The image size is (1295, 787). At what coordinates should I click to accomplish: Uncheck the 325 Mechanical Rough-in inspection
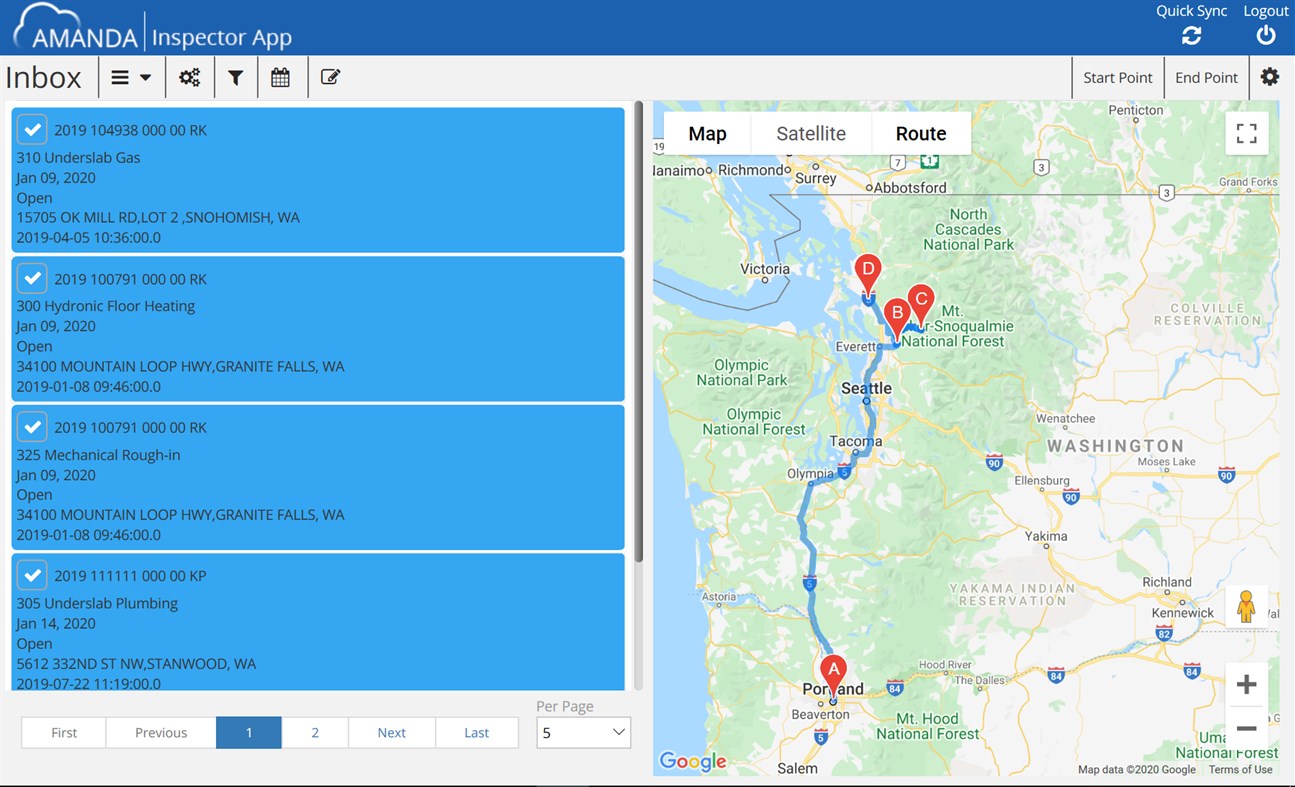pyautogui.click(x=32, y=427)
